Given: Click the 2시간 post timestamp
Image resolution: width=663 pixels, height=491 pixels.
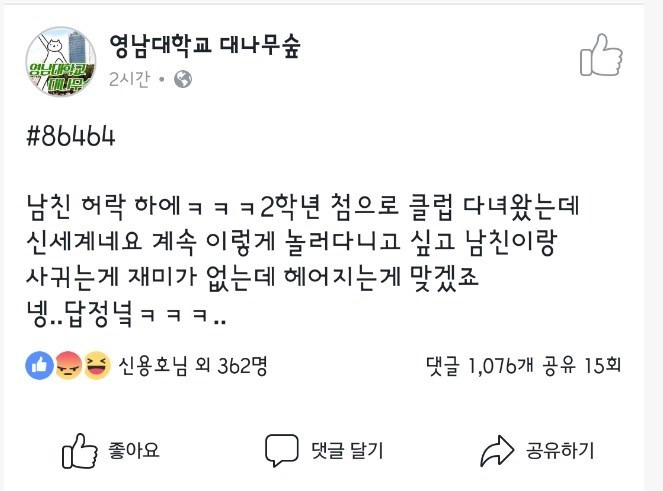Looking at the screenshot, I should click(x=130, y=79).
